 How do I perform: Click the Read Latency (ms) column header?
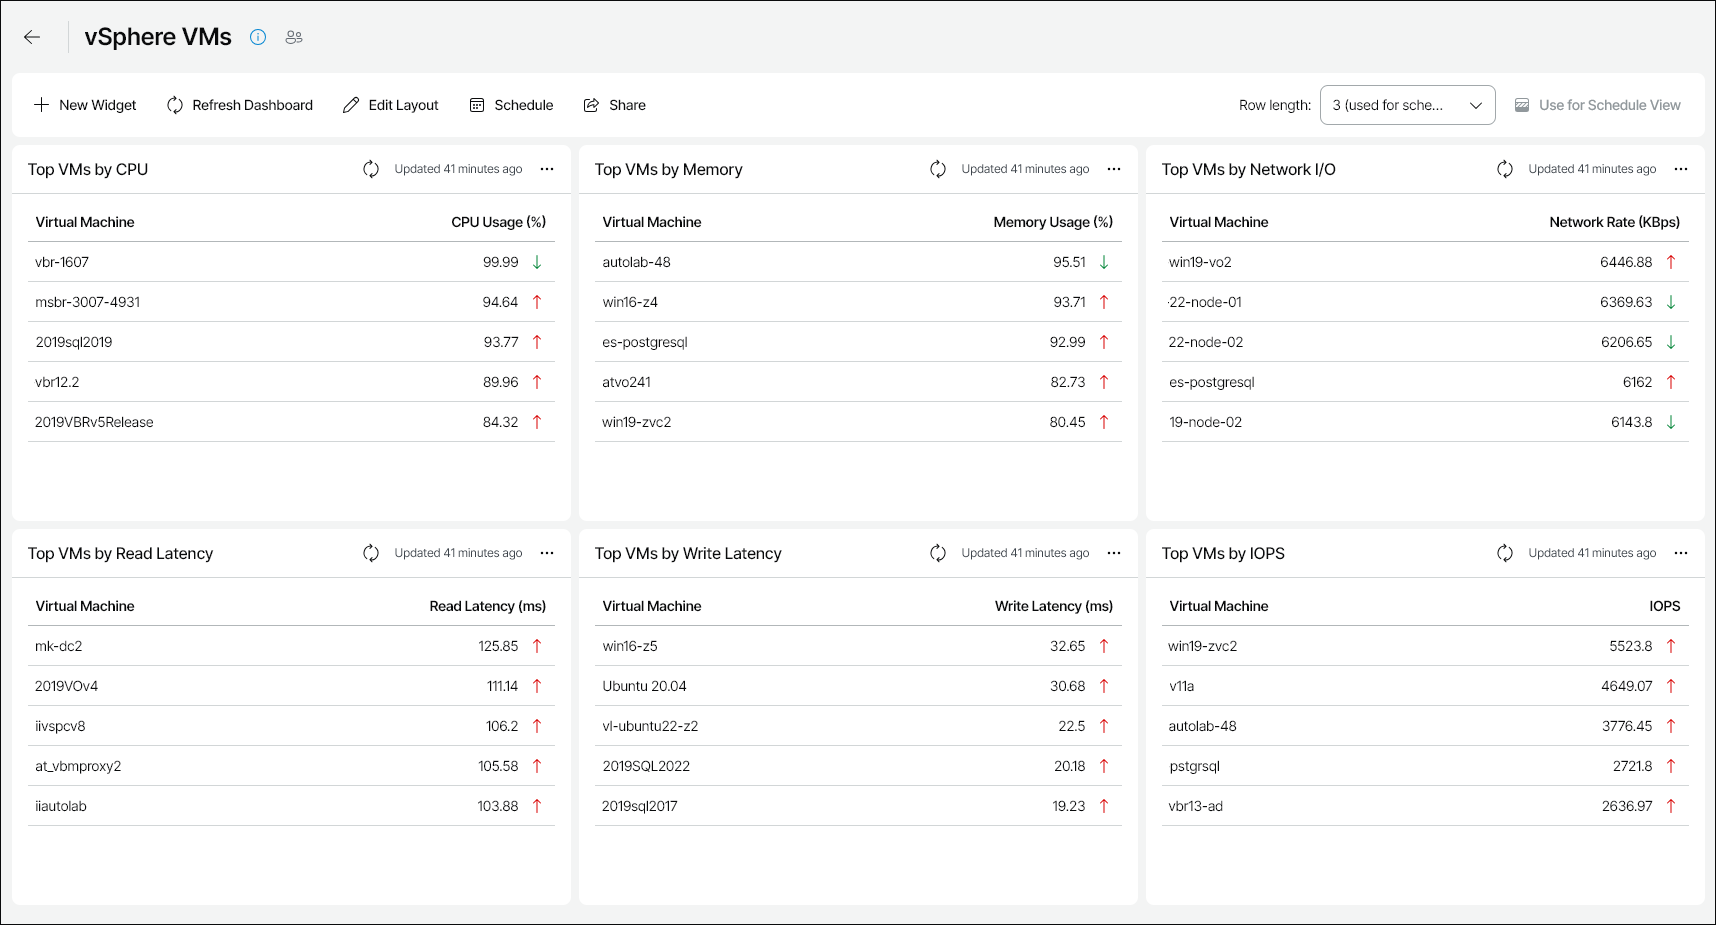487,606
